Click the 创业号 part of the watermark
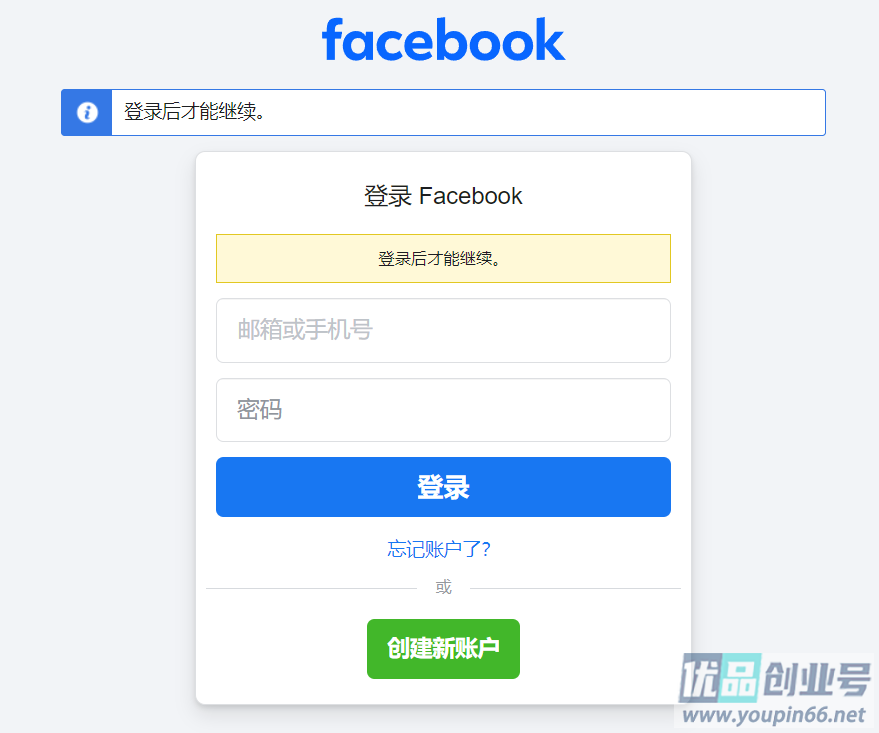 coord(818,679)
